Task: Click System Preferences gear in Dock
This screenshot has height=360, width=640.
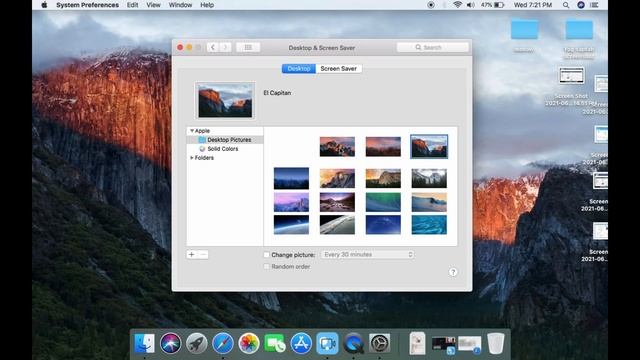Action: [380, 343]
